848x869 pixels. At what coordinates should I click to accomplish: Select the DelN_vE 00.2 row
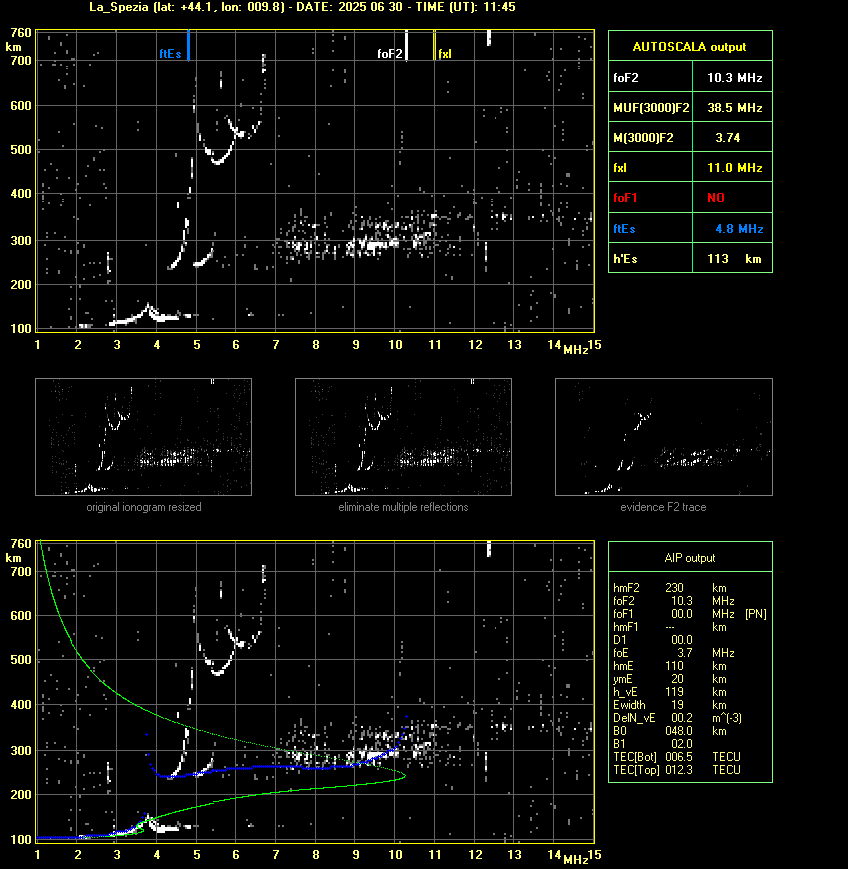[x=677, y=718]
